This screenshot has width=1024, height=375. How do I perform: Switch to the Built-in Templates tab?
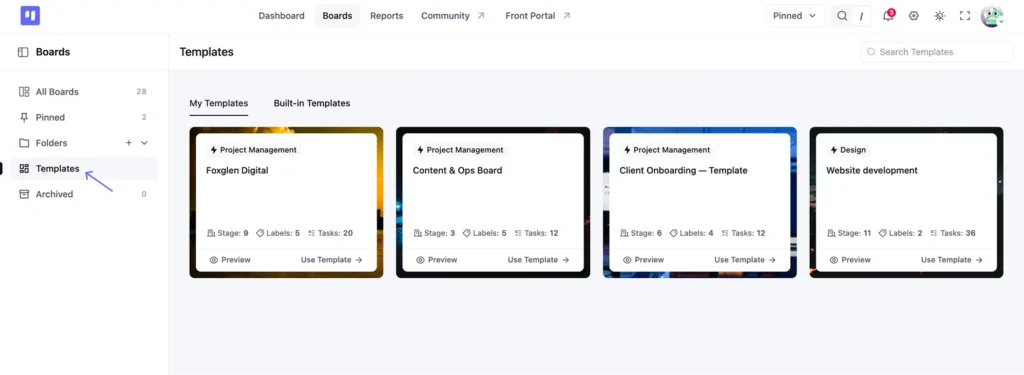312,103
